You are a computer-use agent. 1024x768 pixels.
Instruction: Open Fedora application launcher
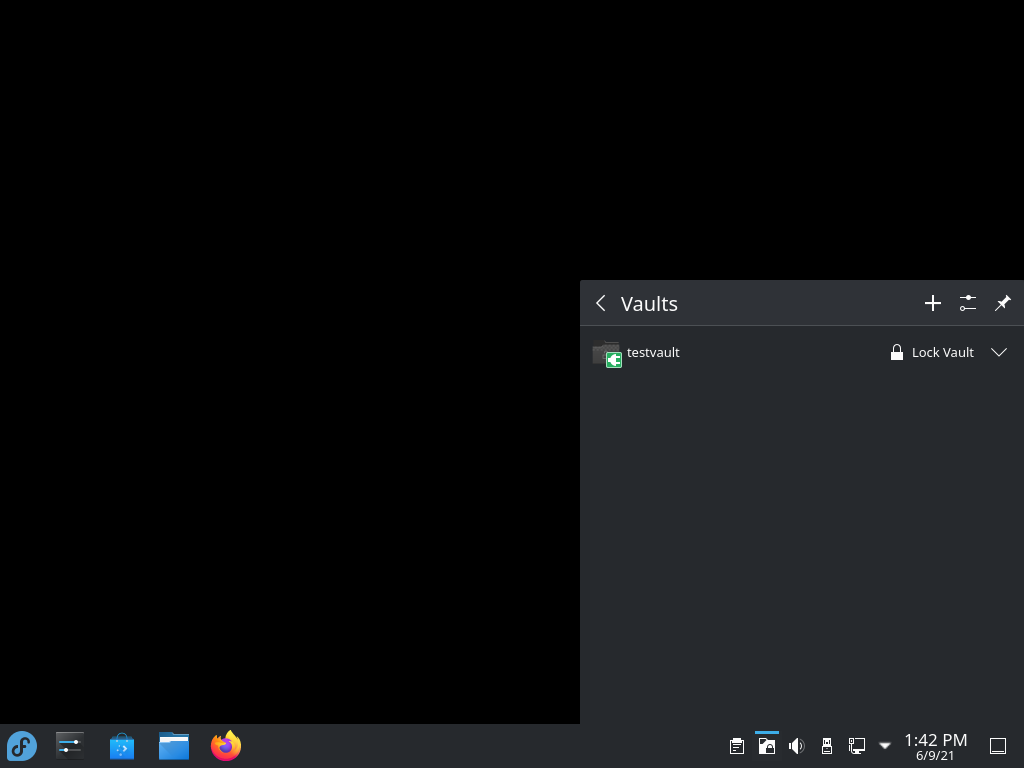[22, 746]
